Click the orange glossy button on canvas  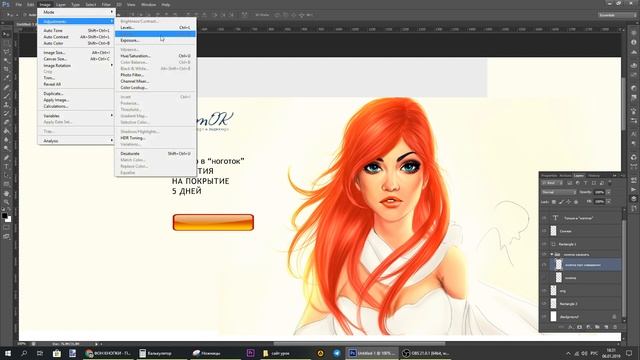(x=213, y=222)
